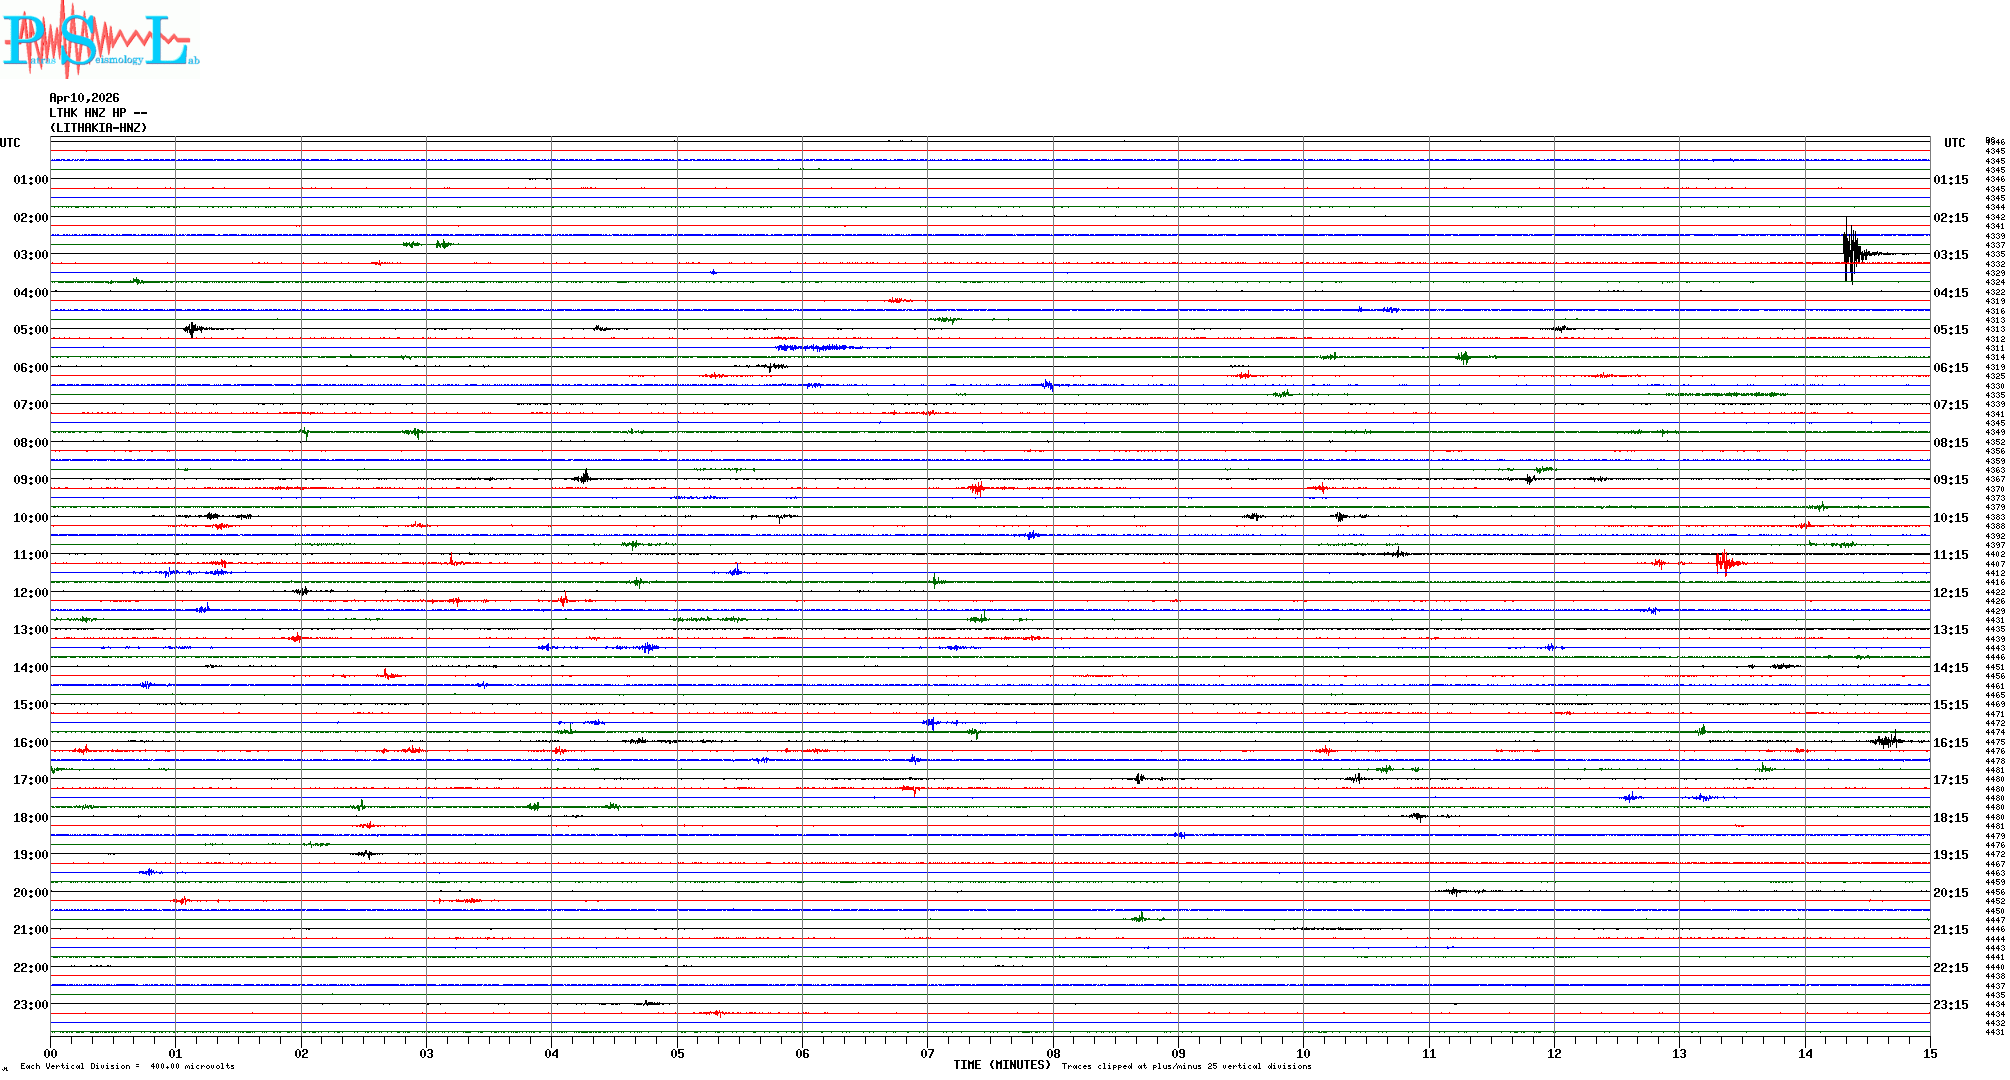Image resolution: width=2010 pixels, height=1080 pixels.
Task: Click the 'Each Vertical Division' scale note
Action: point(127,1066)
